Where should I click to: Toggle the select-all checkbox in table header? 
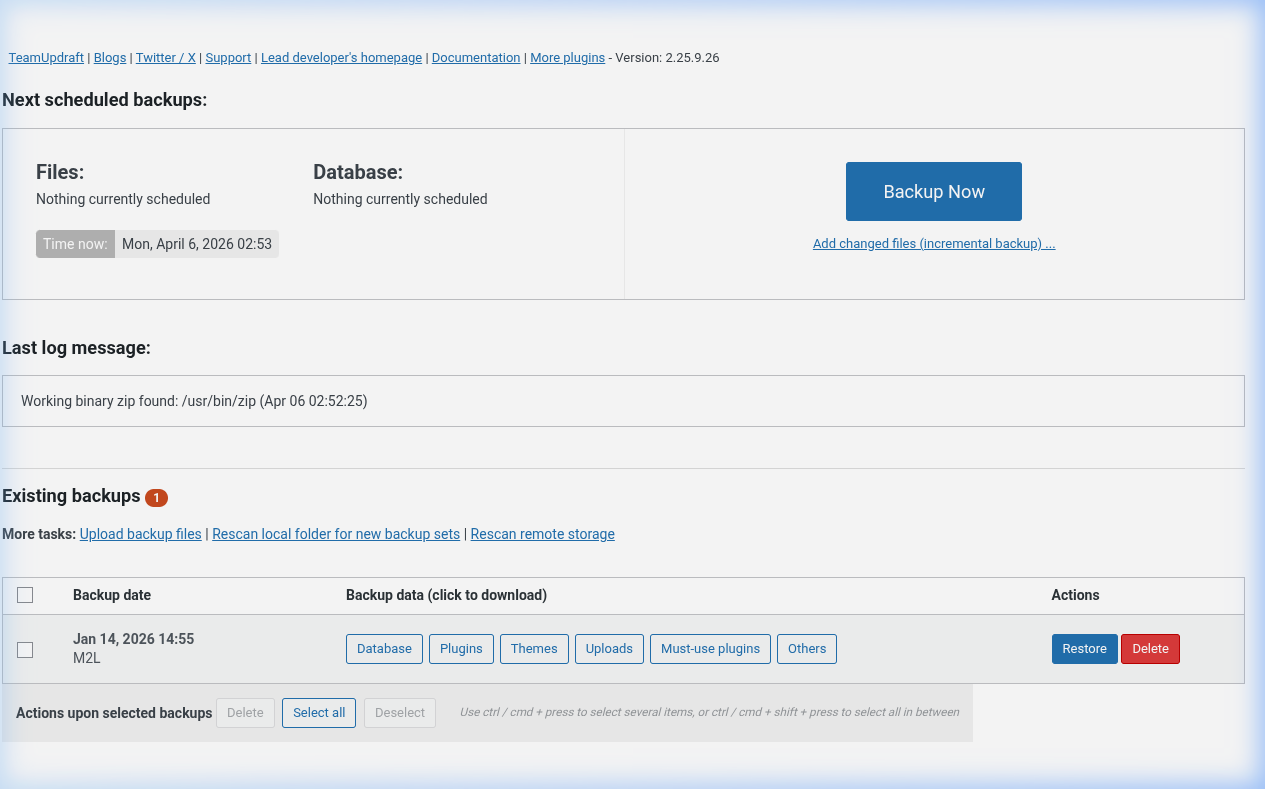(x=25, y=594)
